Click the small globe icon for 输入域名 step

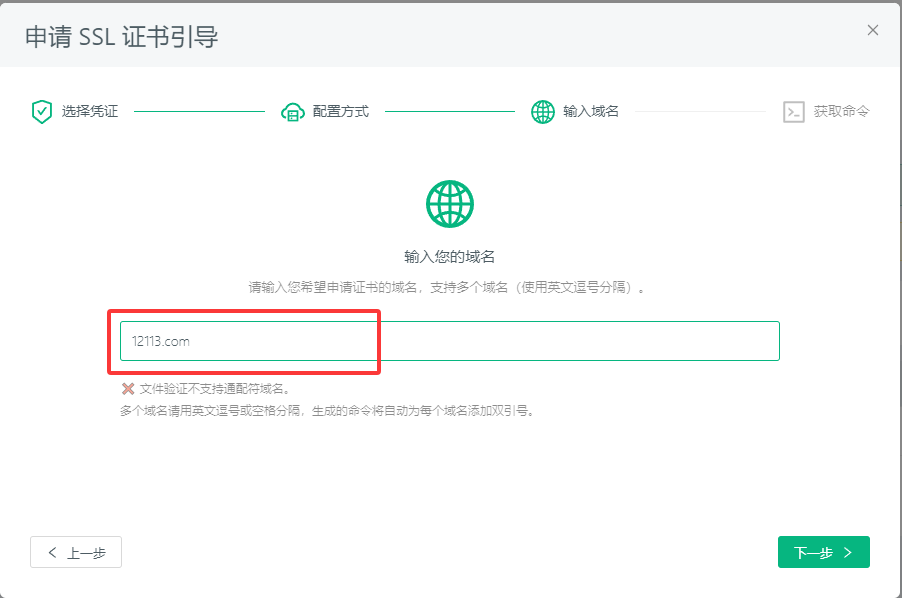tap(543, 111)
